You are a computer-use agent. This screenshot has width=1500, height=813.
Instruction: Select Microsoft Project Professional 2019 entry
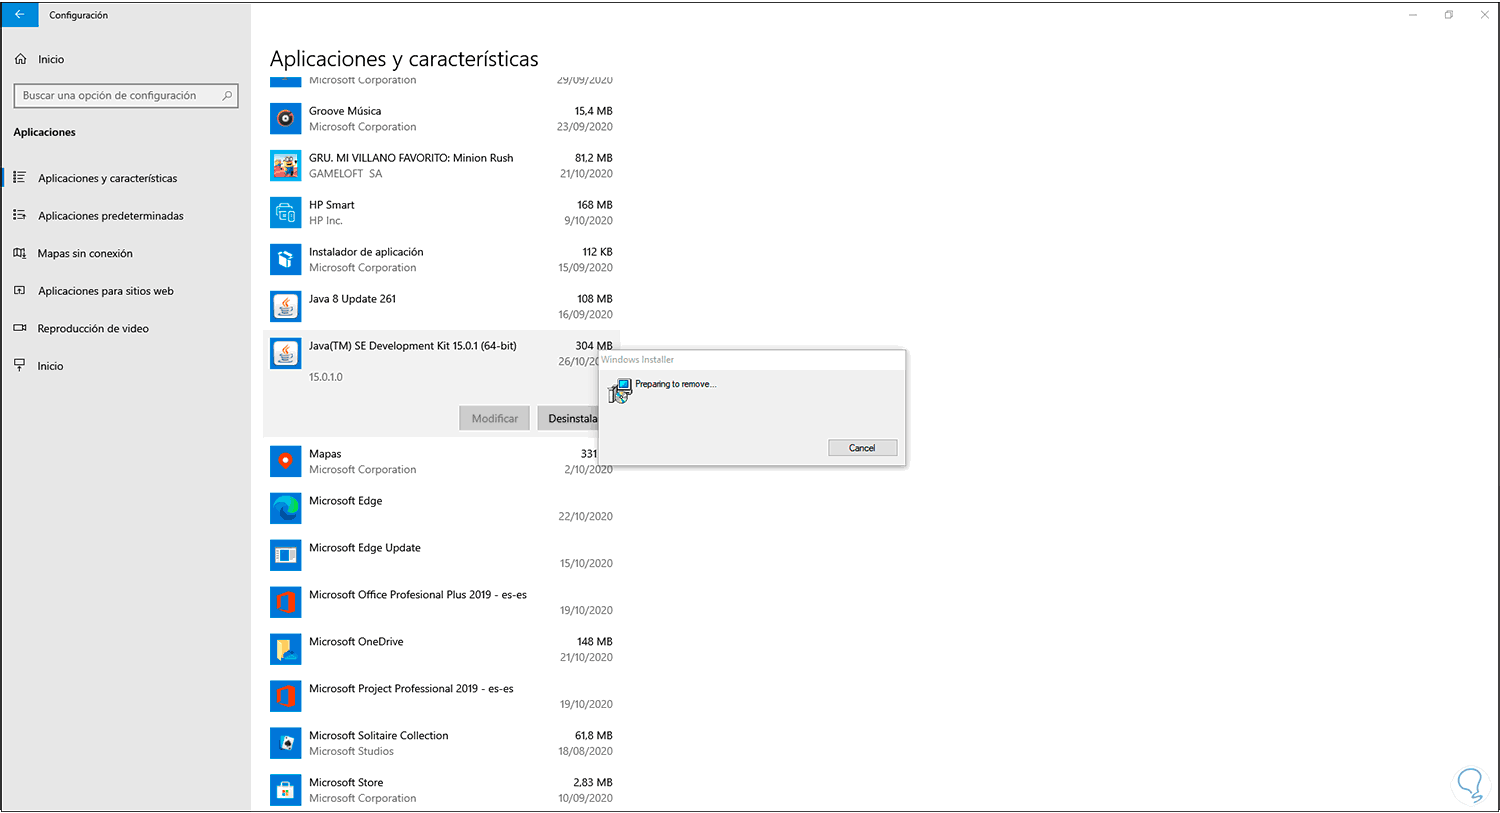tap(411, 689)
